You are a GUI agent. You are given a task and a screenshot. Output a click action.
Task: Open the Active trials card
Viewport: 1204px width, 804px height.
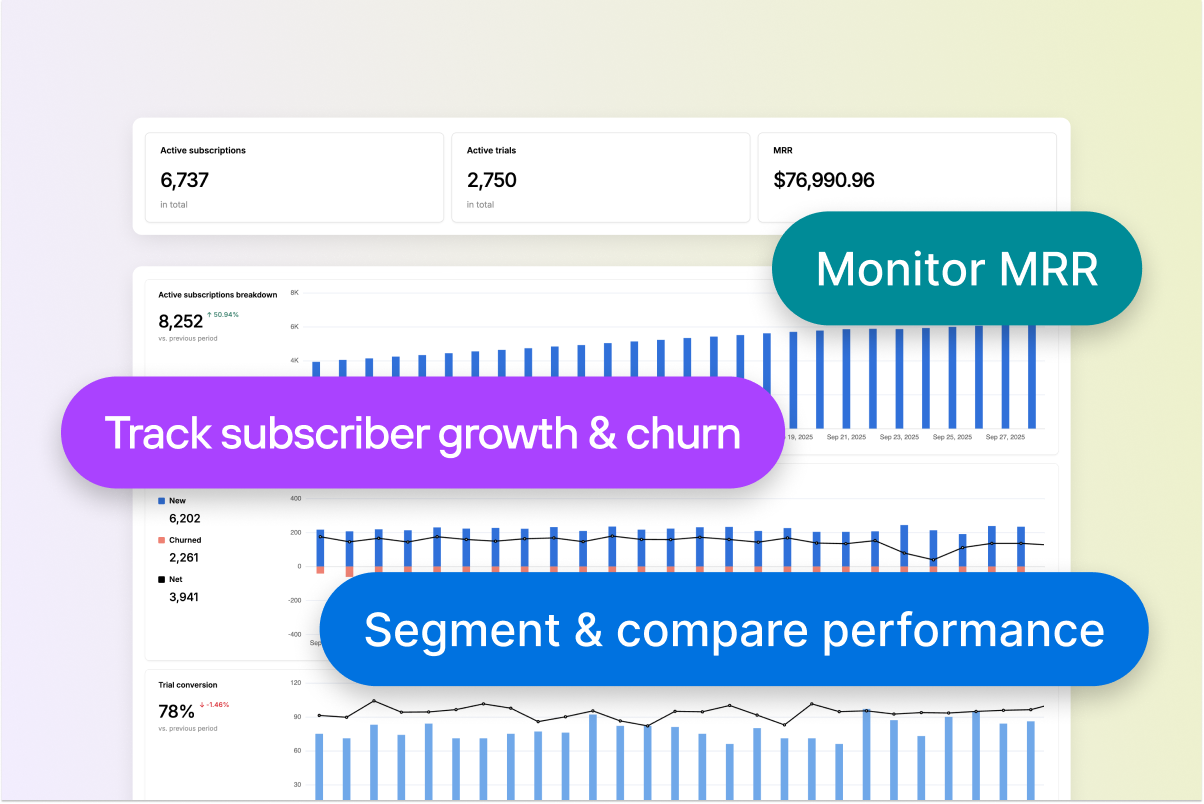[600, 177]
